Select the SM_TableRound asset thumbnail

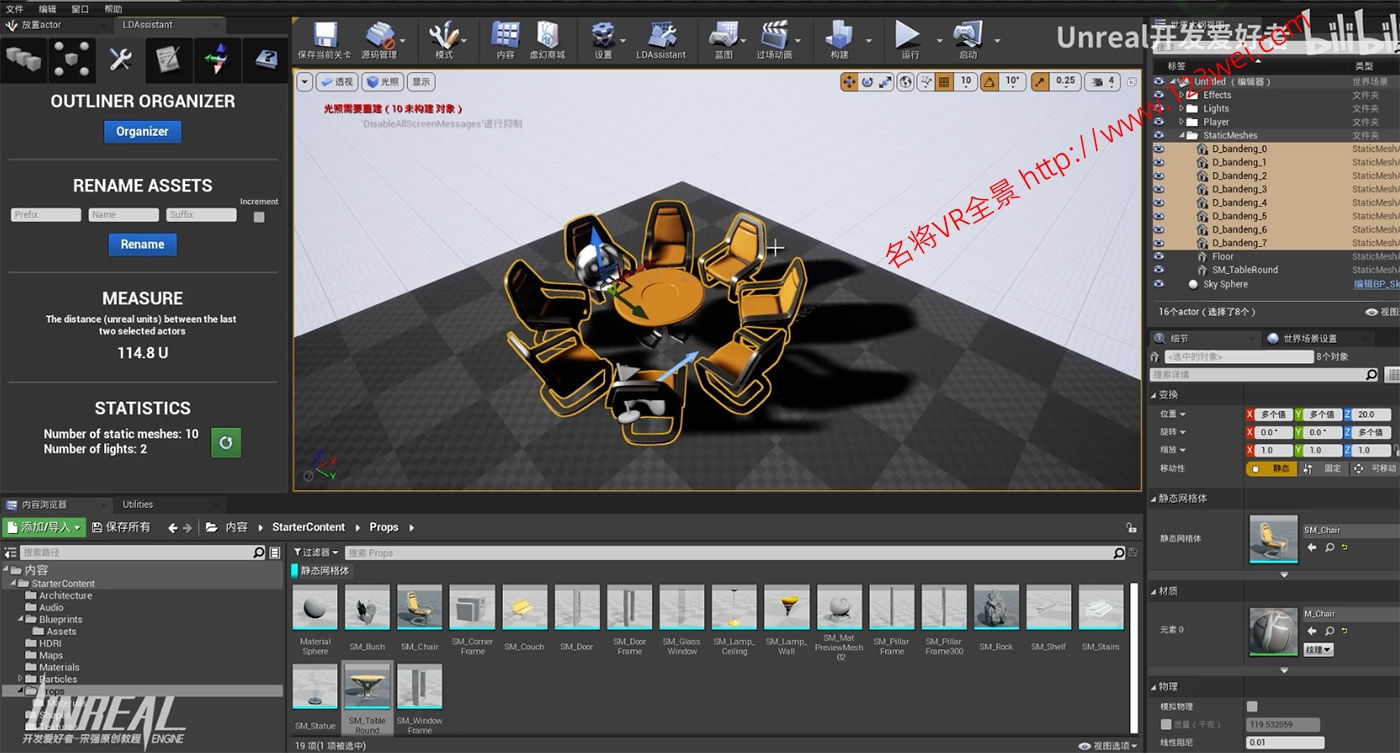pyautogui.click(x=367, y=686)
